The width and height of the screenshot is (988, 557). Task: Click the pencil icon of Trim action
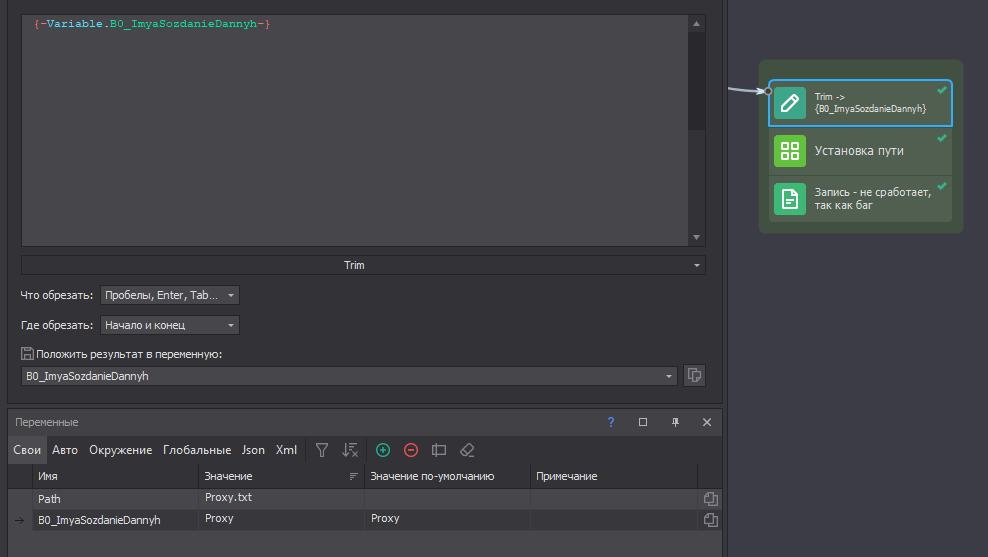(789, 103)
